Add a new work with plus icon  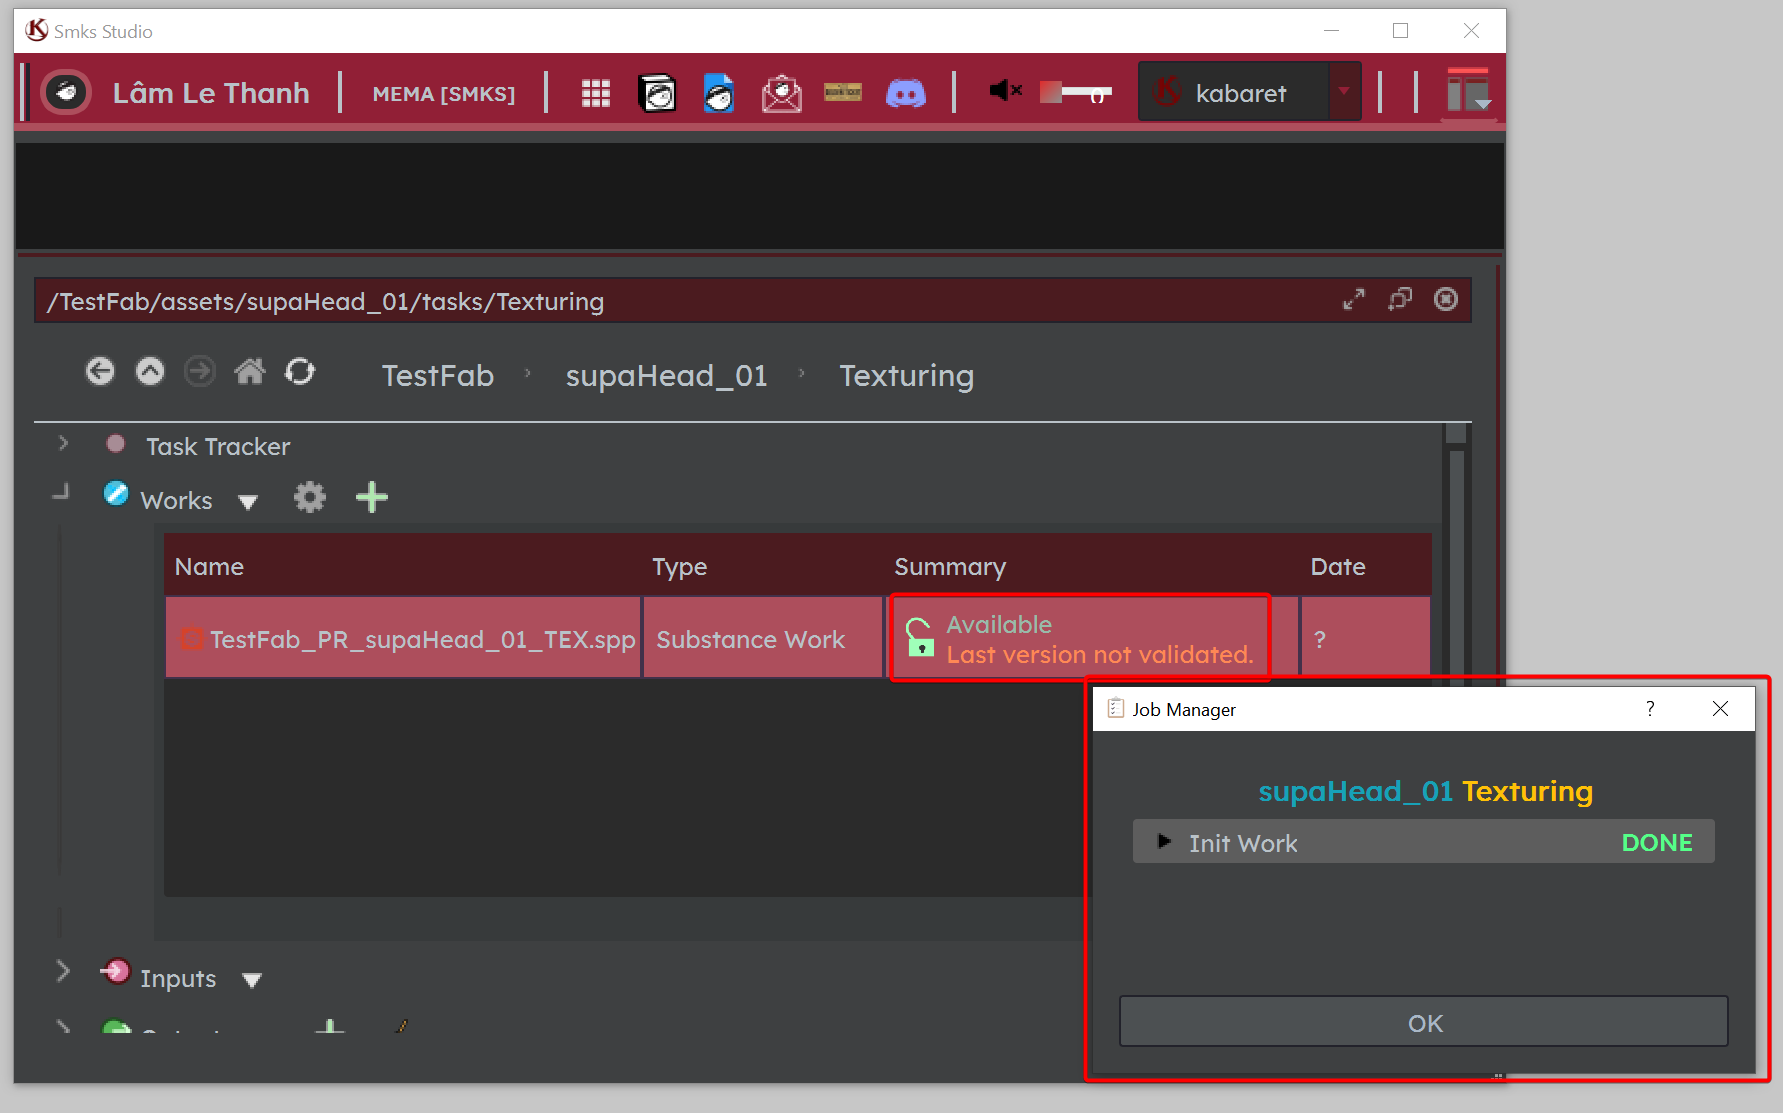coord(372,497)
